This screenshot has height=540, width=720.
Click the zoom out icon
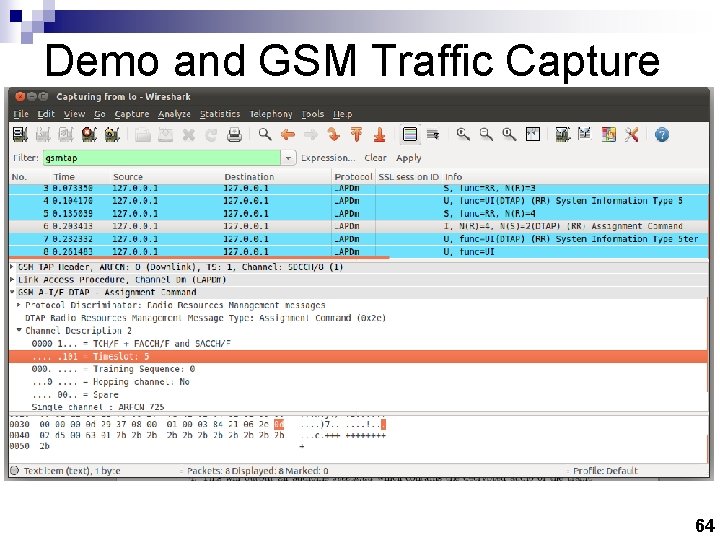486,134
